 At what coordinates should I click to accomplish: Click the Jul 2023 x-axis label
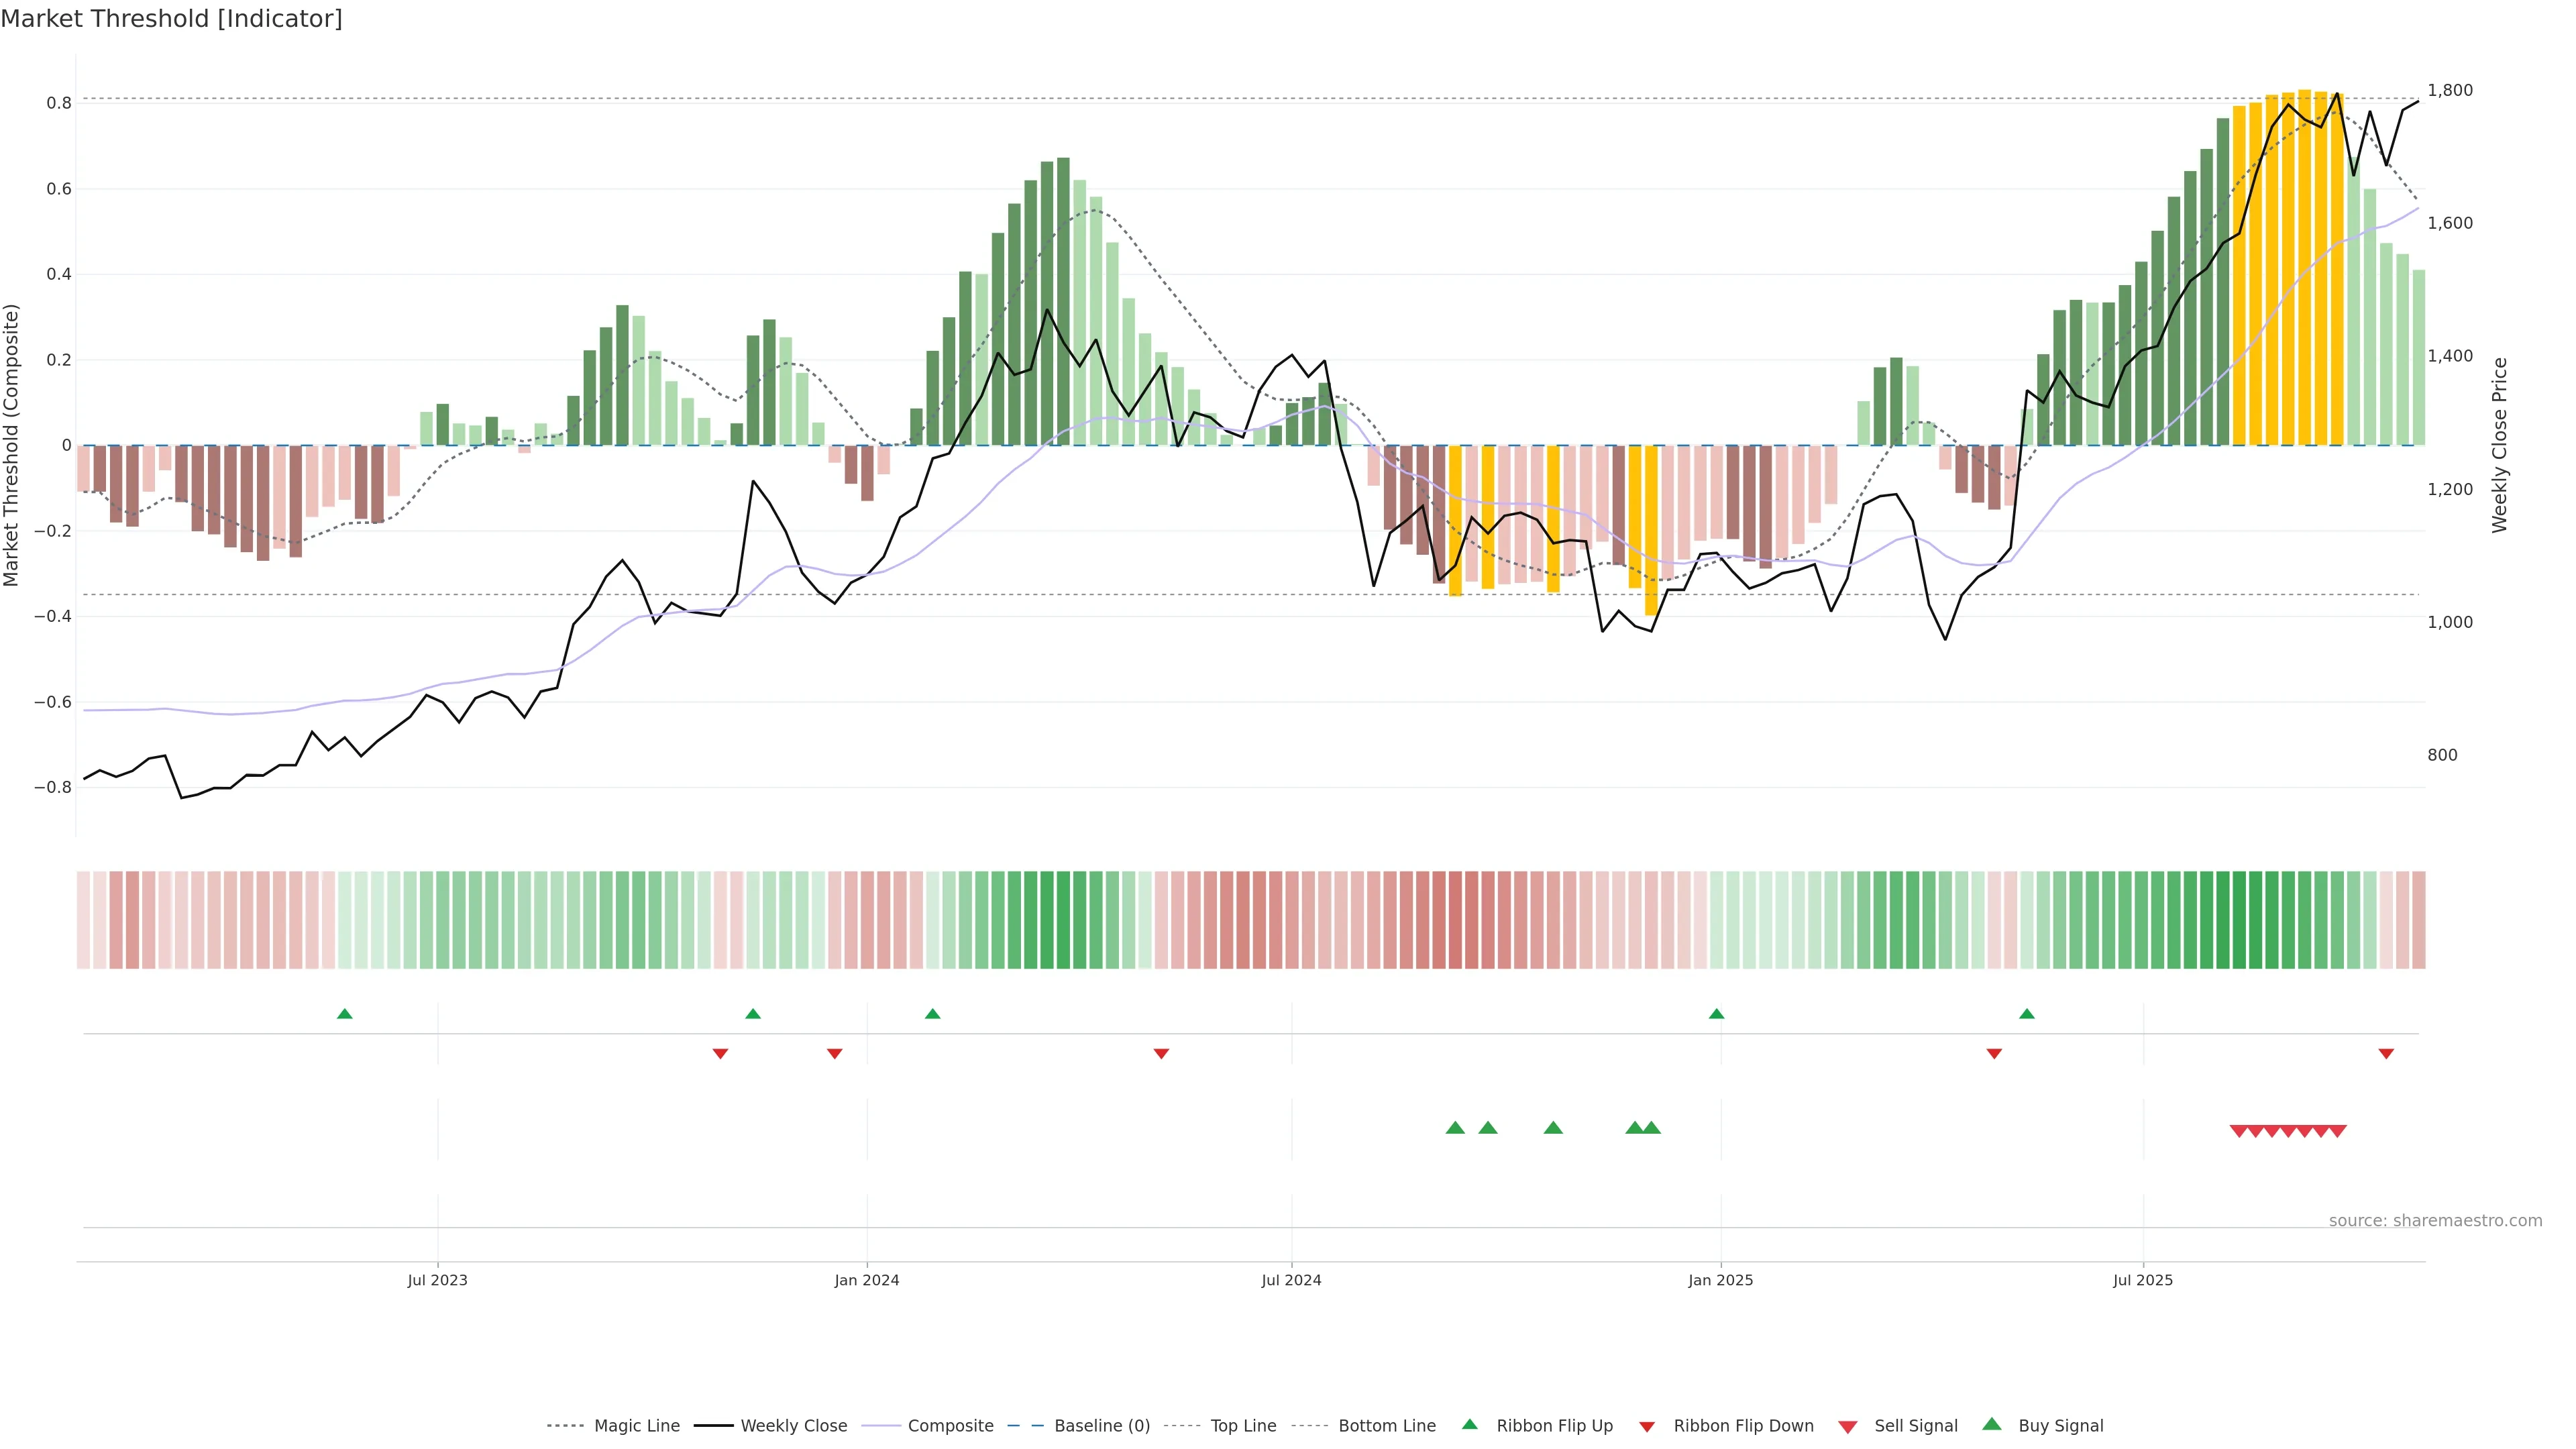click(x=437, y=1280)
